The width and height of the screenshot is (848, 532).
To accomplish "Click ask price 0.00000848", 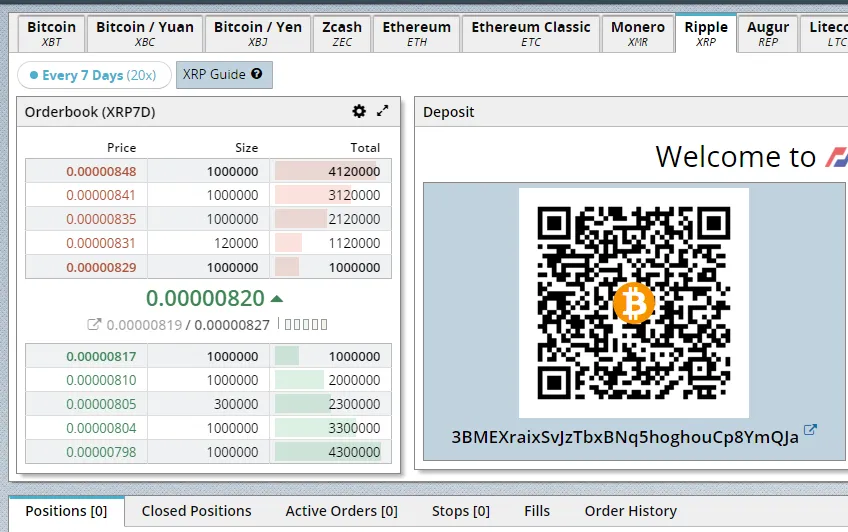I will (101, 171).
